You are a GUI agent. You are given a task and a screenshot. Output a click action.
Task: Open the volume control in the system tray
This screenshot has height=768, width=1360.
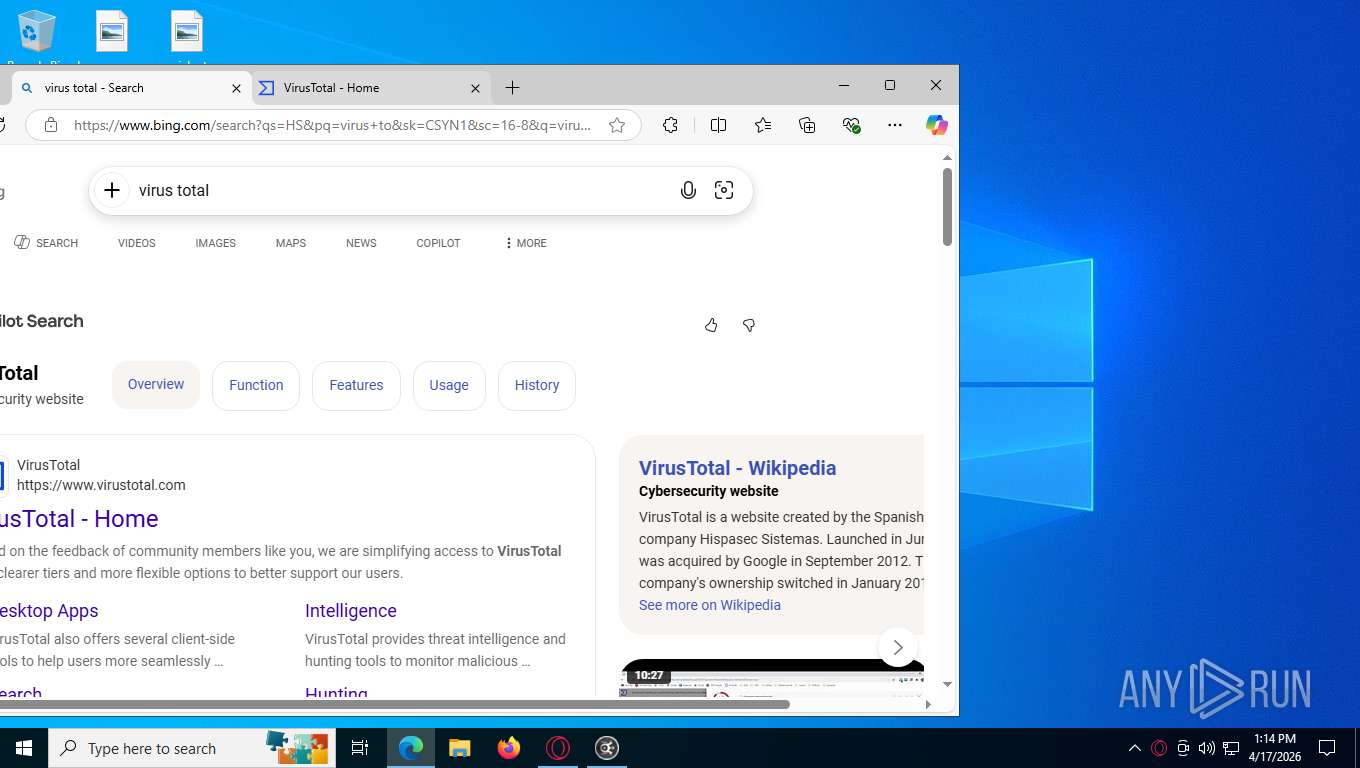tap(1207, 748)
